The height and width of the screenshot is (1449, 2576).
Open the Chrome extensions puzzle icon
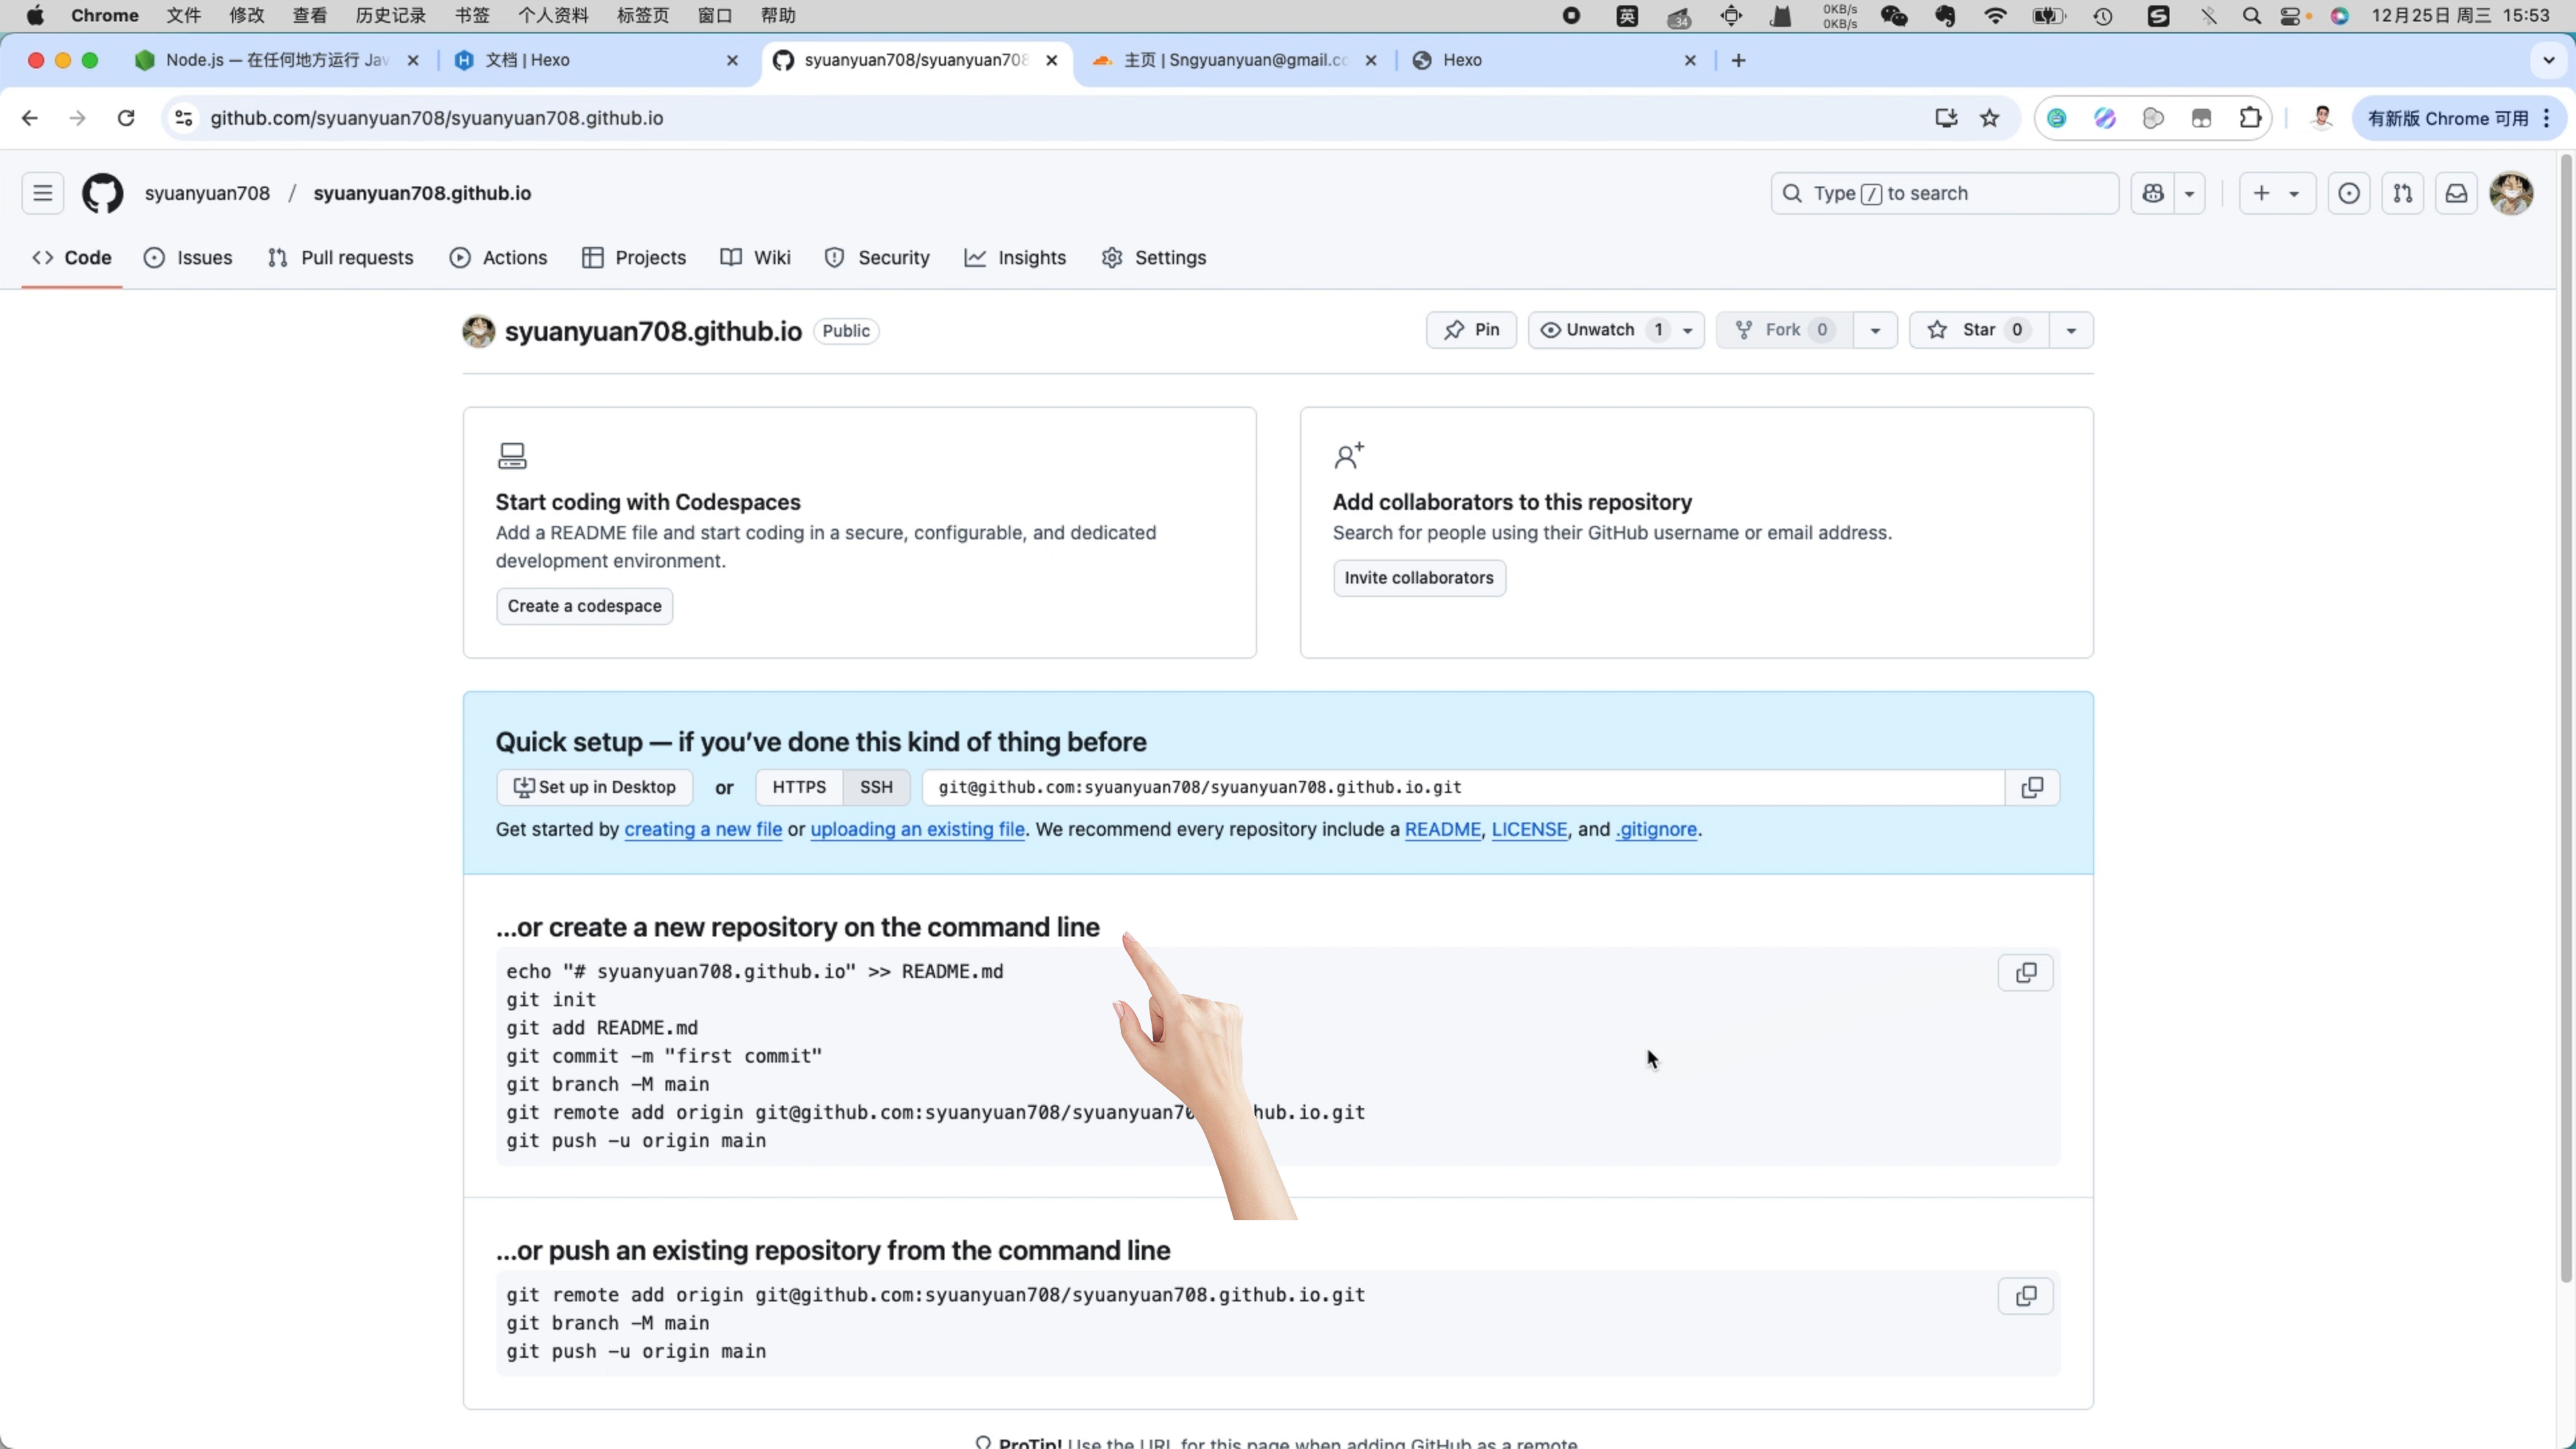[2250, 118]
